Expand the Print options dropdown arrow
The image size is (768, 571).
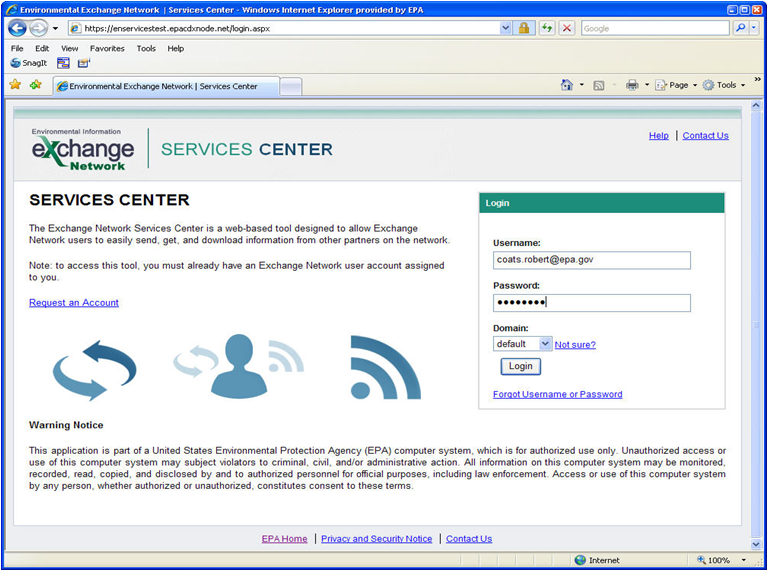tap(647, 85)
